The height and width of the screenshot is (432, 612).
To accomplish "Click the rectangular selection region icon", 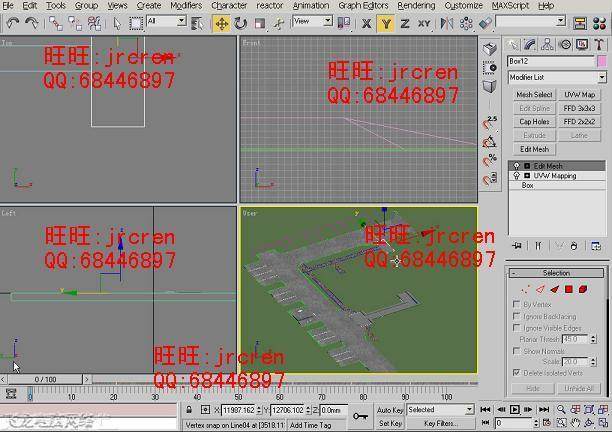I will (x=136, y=23).
